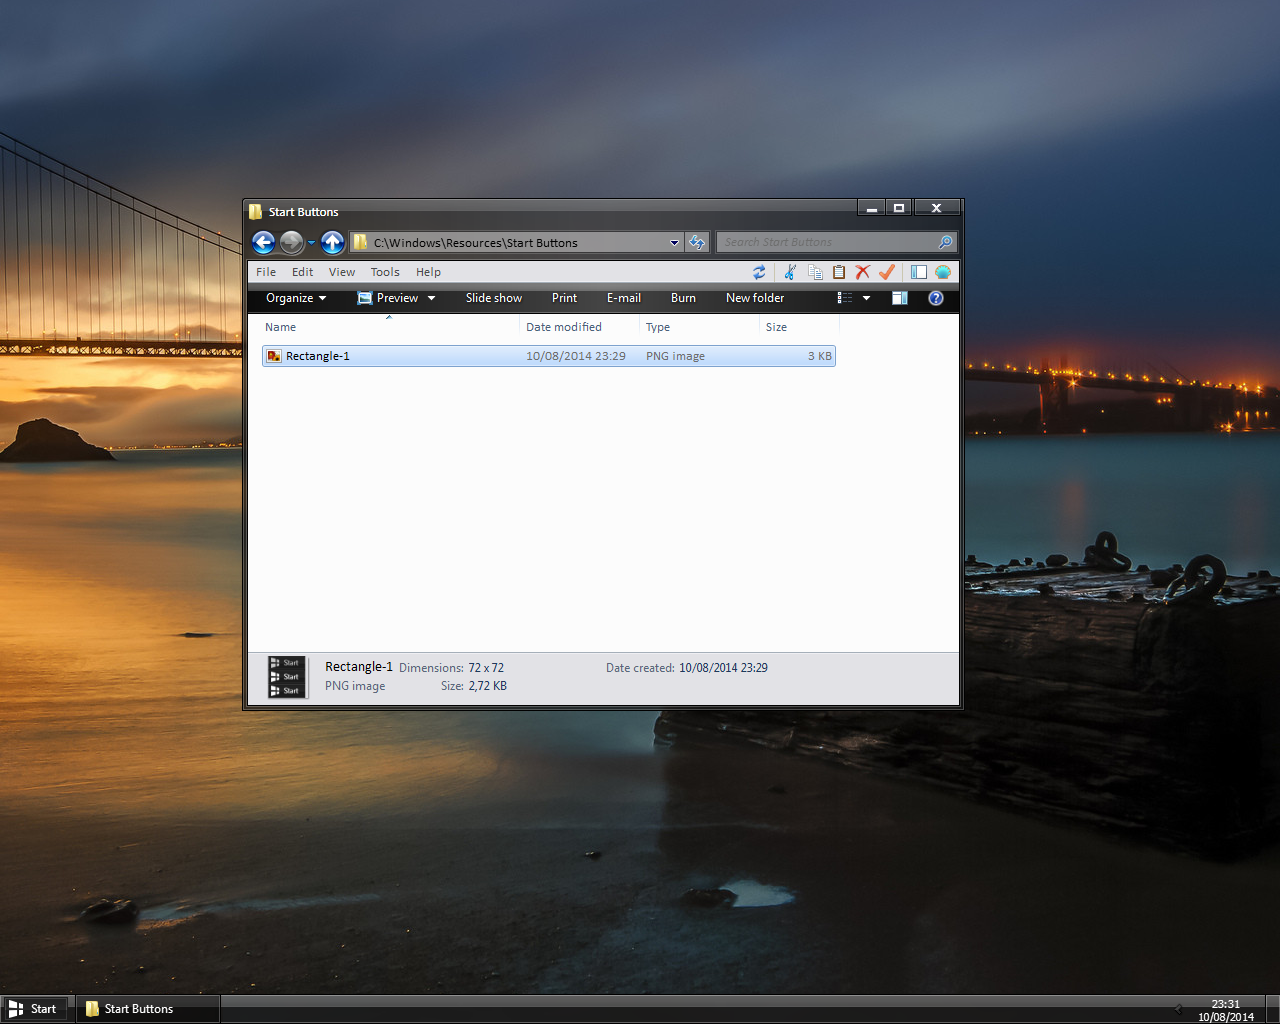Click the Search Start Buttons field

click(828, 243)
